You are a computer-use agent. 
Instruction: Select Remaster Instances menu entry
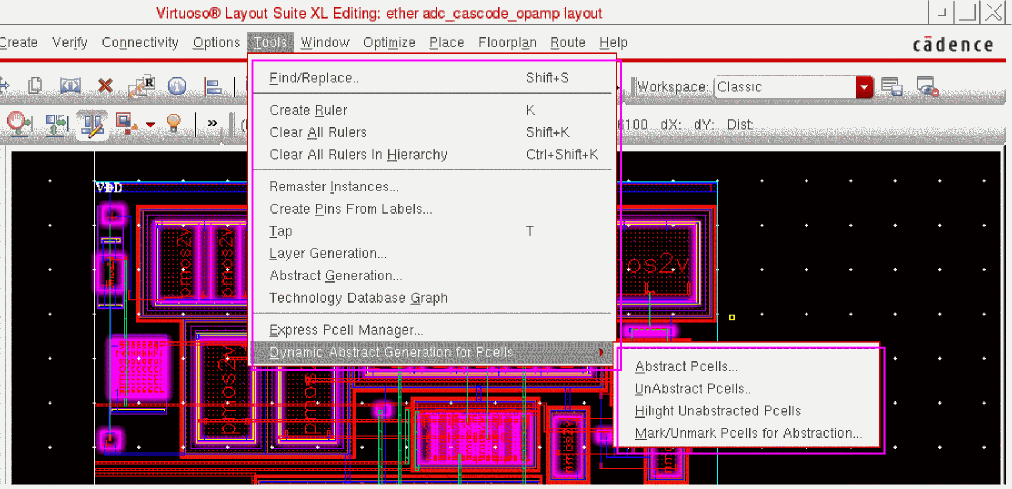pyautogui.click(x=432, y=187)
